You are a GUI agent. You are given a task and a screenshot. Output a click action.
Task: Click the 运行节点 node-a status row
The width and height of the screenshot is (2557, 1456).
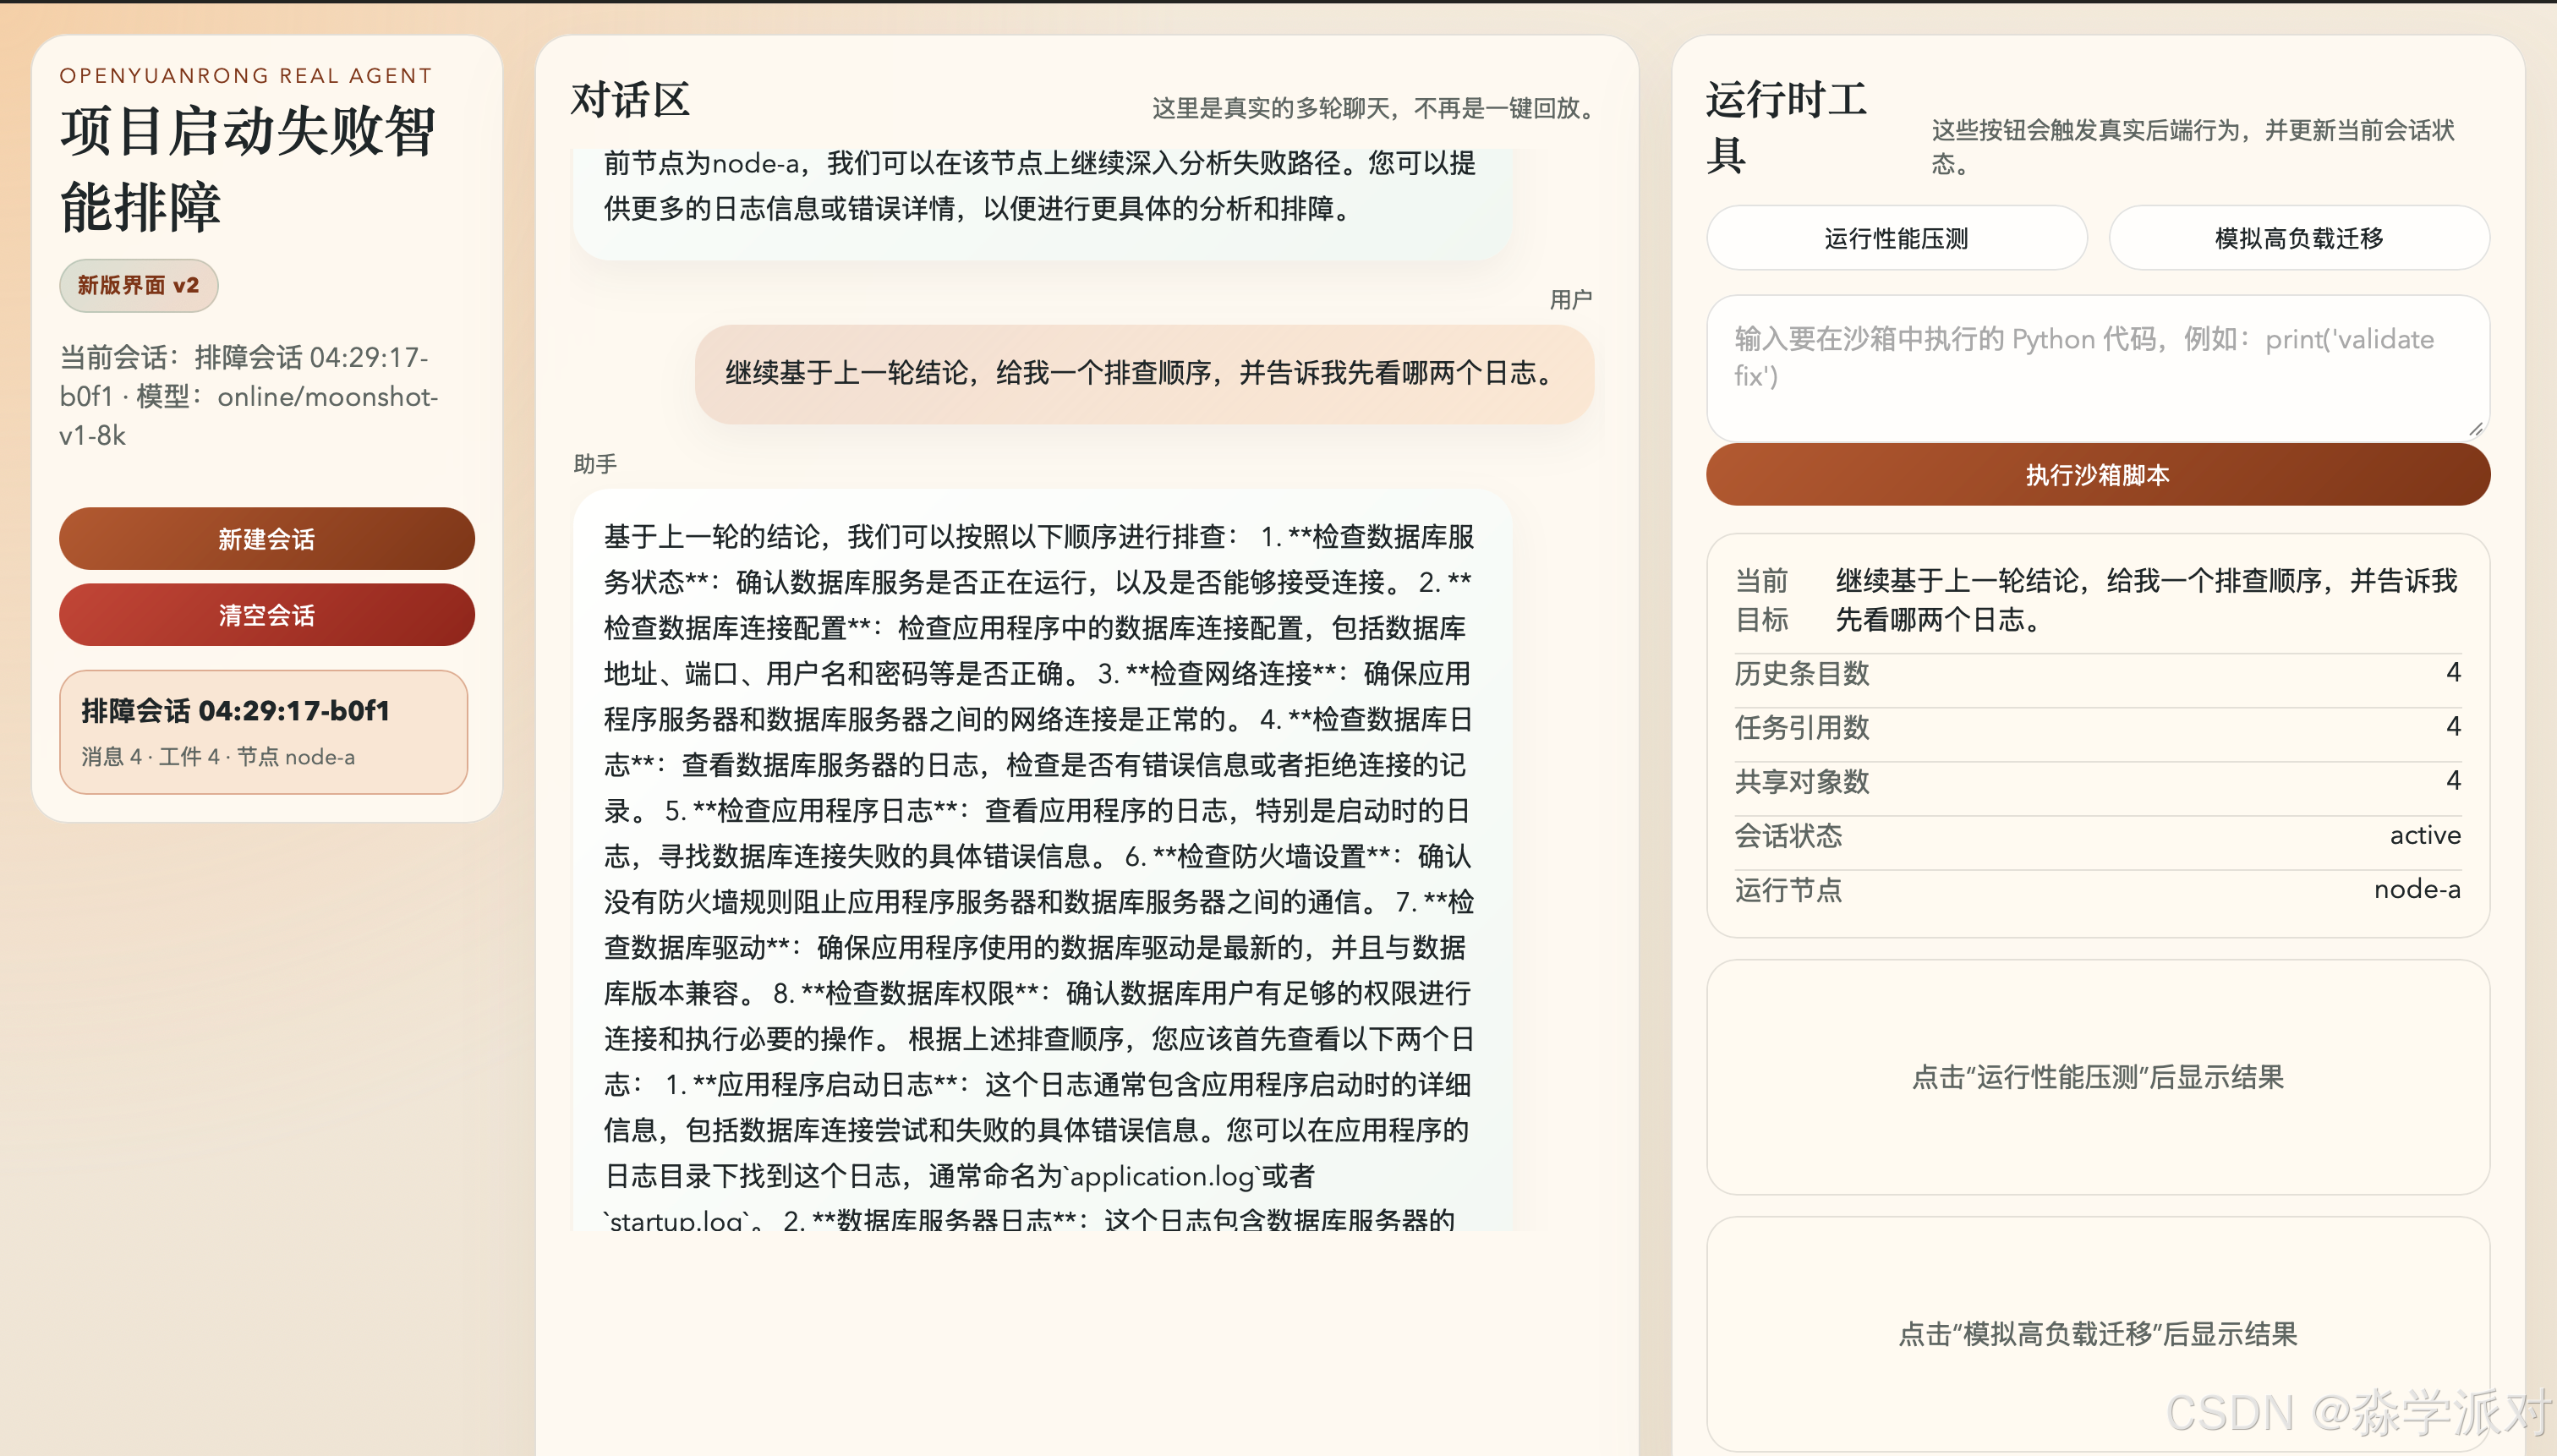(x=2097, y=889)
